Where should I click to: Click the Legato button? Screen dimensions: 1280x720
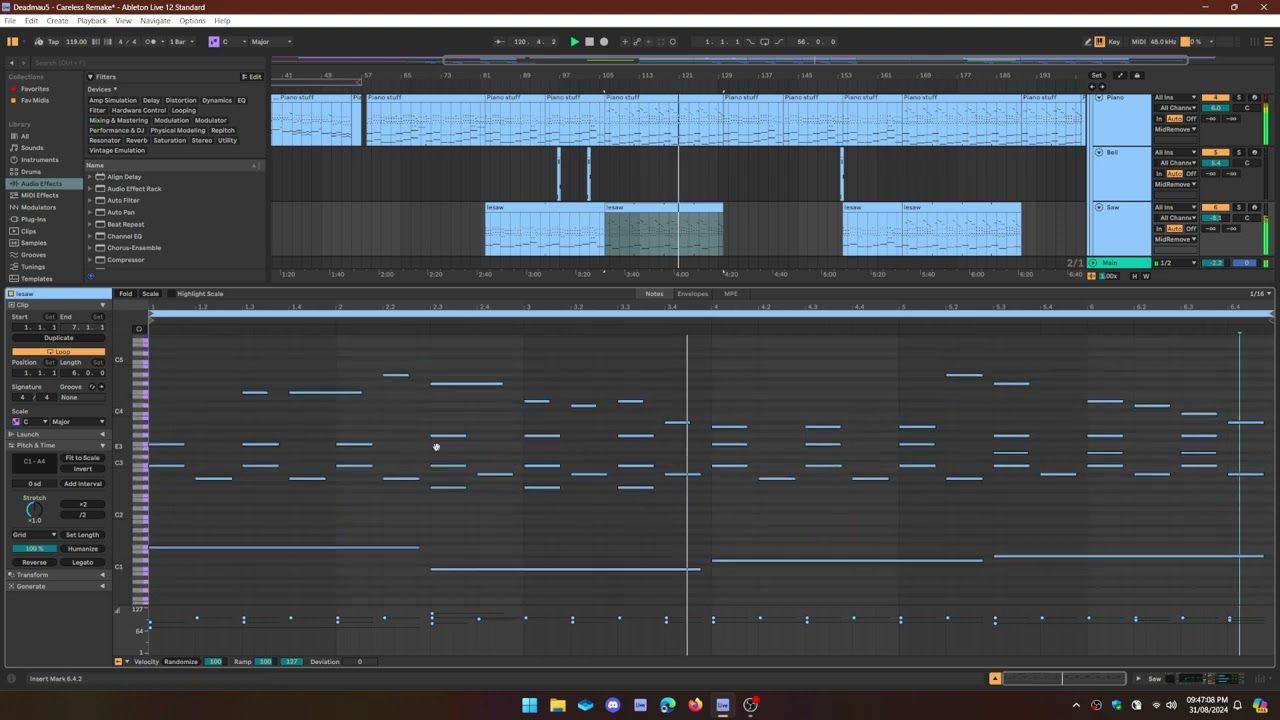click(82, 562)
